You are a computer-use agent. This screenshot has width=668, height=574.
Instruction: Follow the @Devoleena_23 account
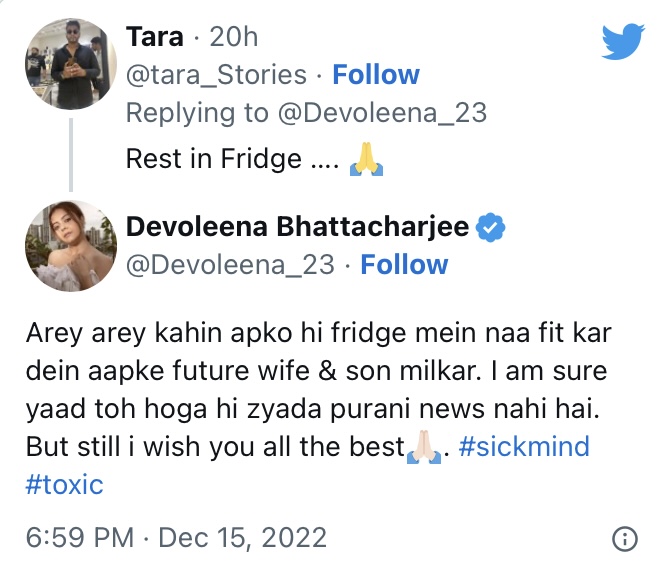(404, 265)
